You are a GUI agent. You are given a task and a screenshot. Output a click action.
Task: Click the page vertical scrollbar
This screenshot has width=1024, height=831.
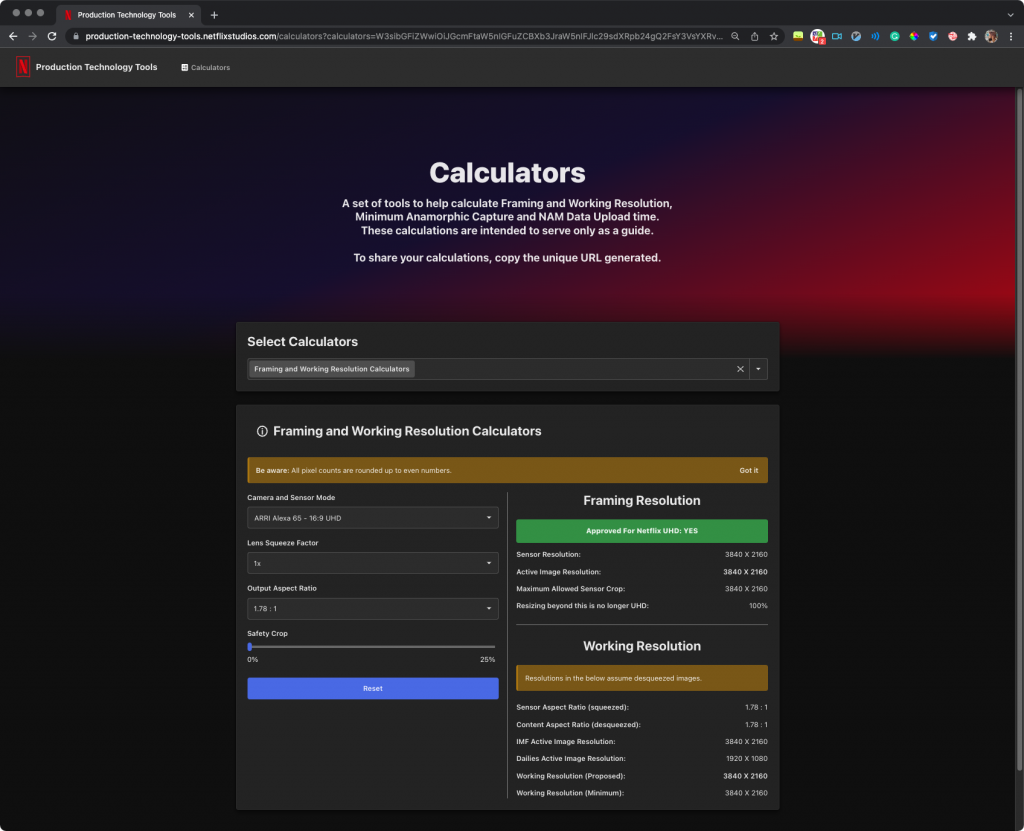(1019, 428)
